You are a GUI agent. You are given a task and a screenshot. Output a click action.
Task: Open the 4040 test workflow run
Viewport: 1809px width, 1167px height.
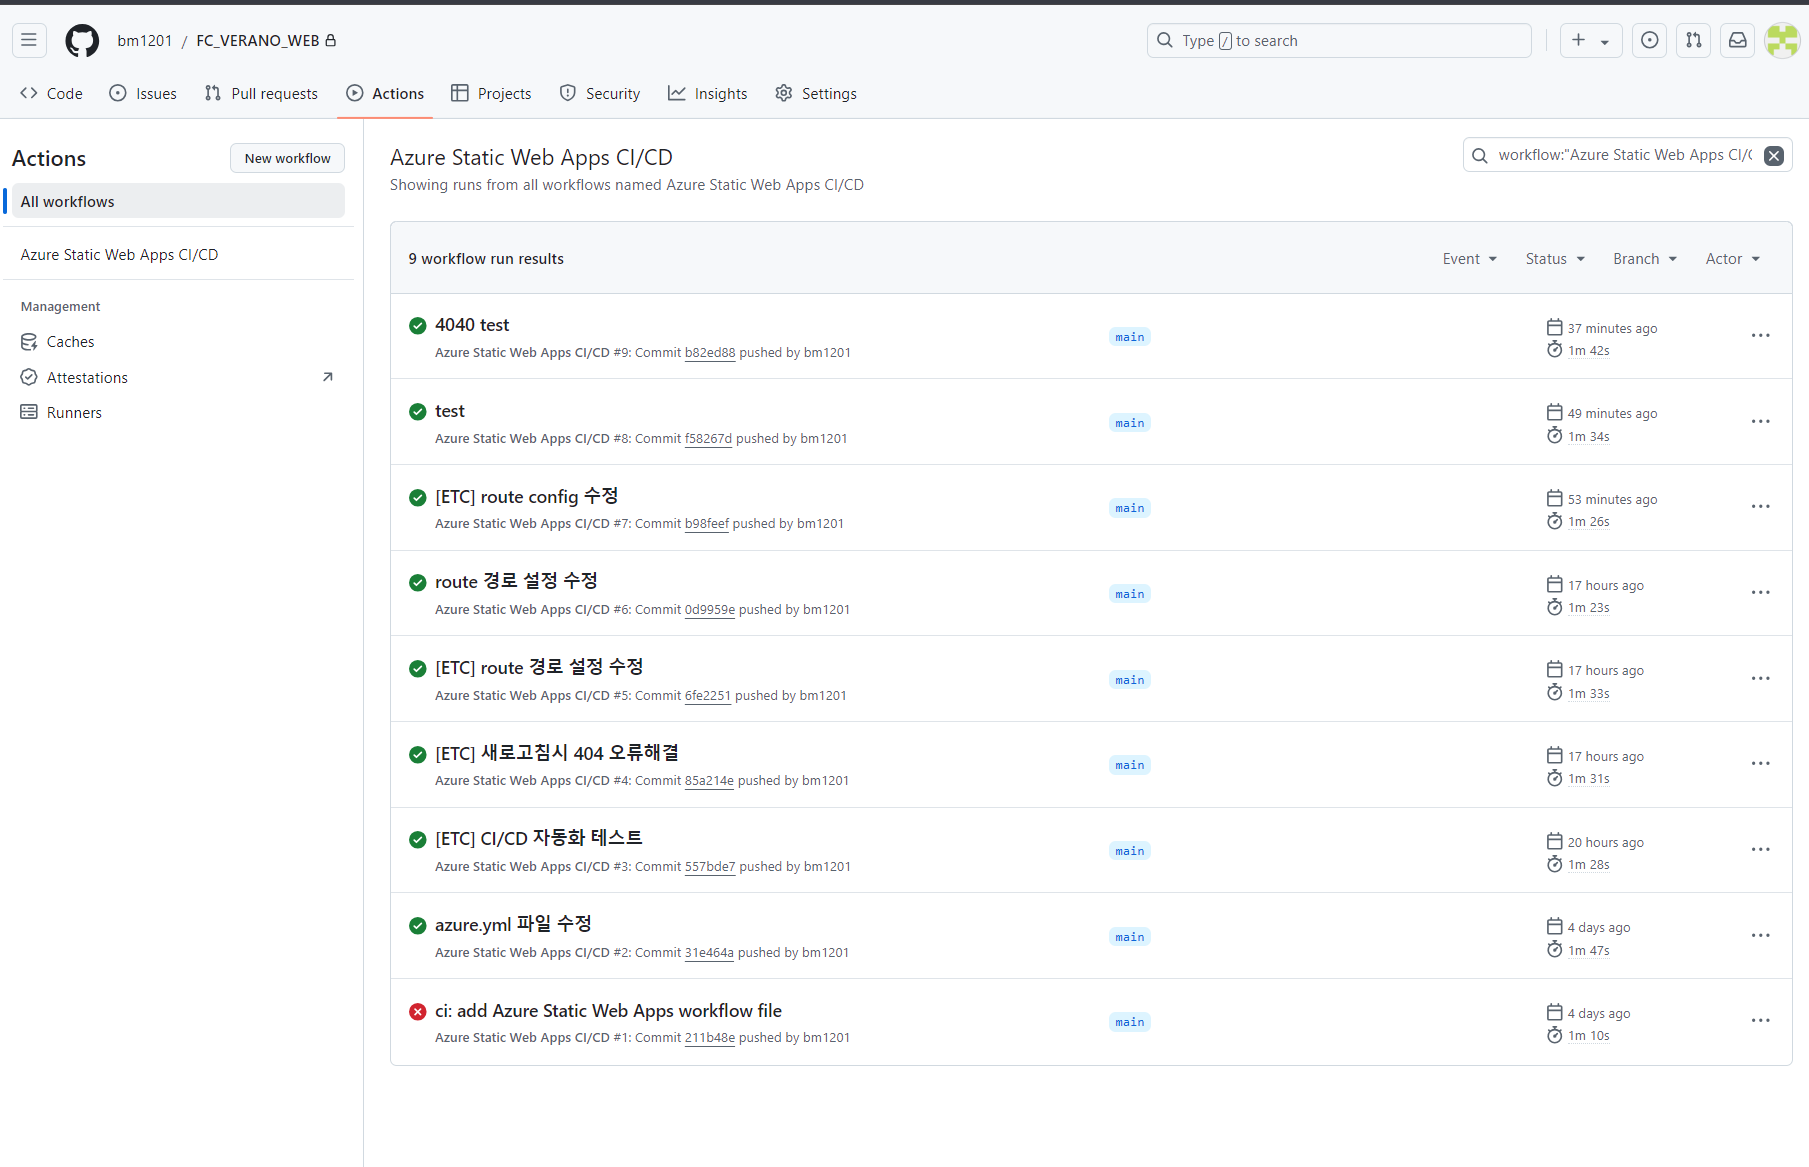pyautogui.click(x=472, y=325)
